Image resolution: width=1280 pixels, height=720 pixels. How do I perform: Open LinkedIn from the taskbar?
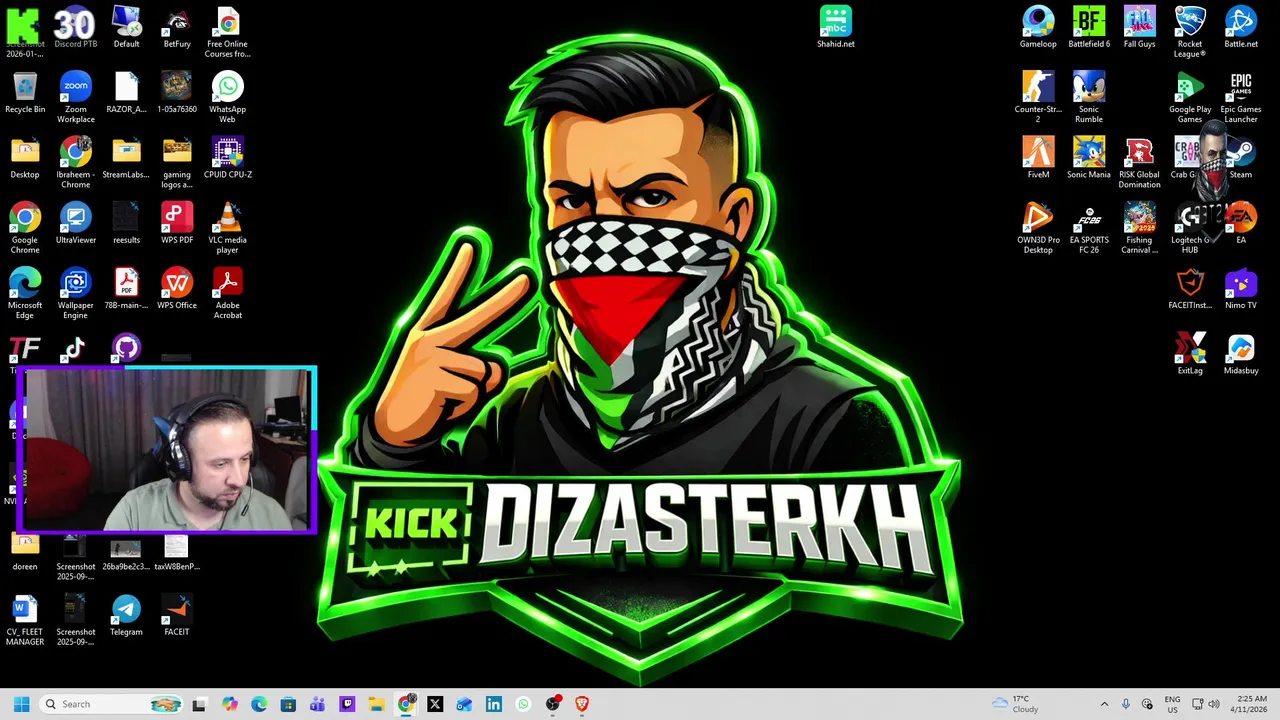(x=494, y=704)
